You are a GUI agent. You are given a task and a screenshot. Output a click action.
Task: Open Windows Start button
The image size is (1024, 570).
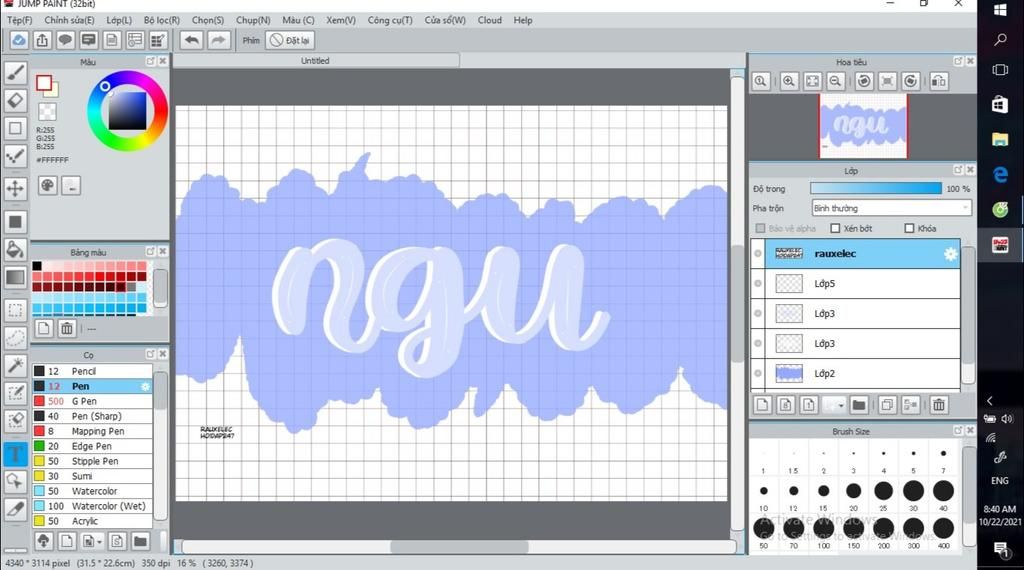1000,10
